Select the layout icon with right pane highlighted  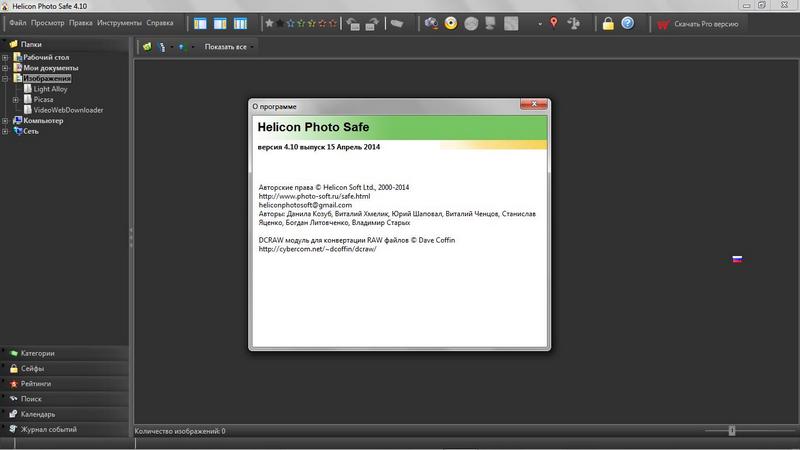(220, 23)
